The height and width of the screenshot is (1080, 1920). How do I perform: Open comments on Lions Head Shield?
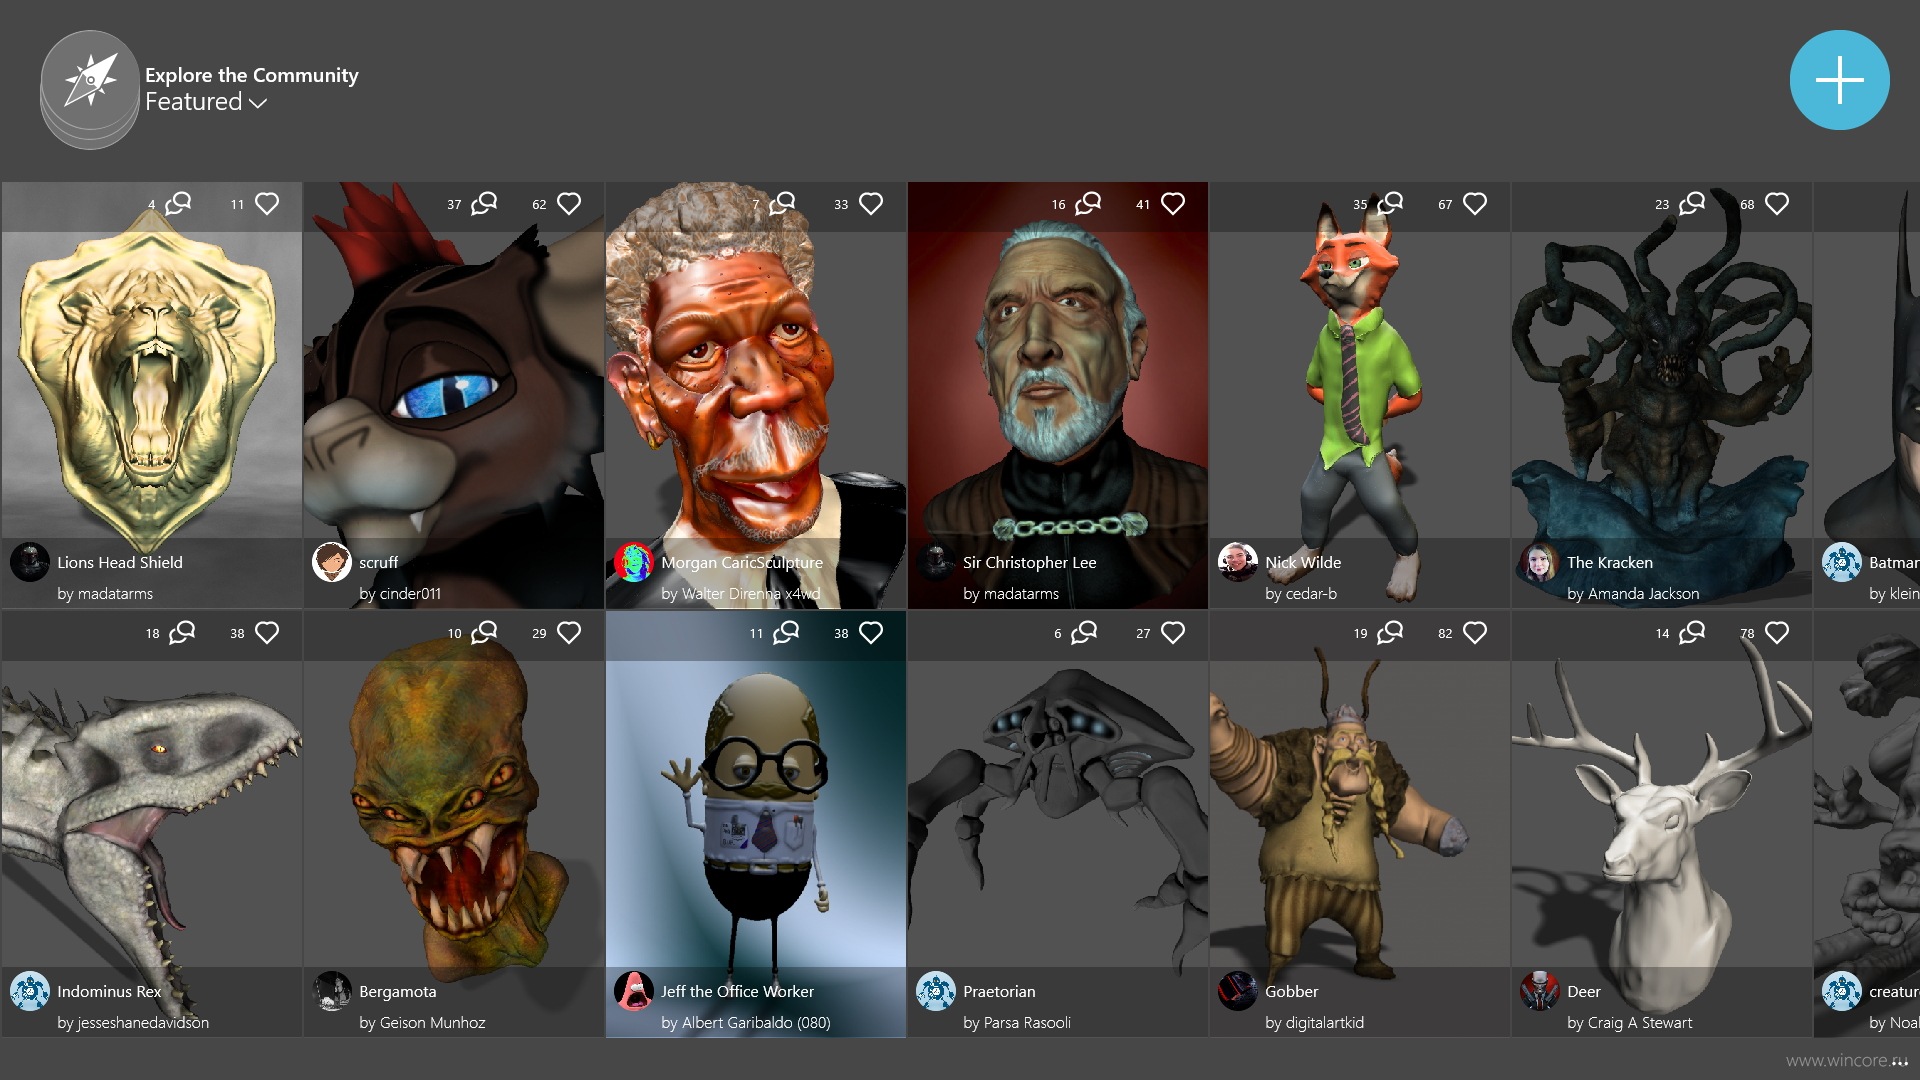coord(178,204)
